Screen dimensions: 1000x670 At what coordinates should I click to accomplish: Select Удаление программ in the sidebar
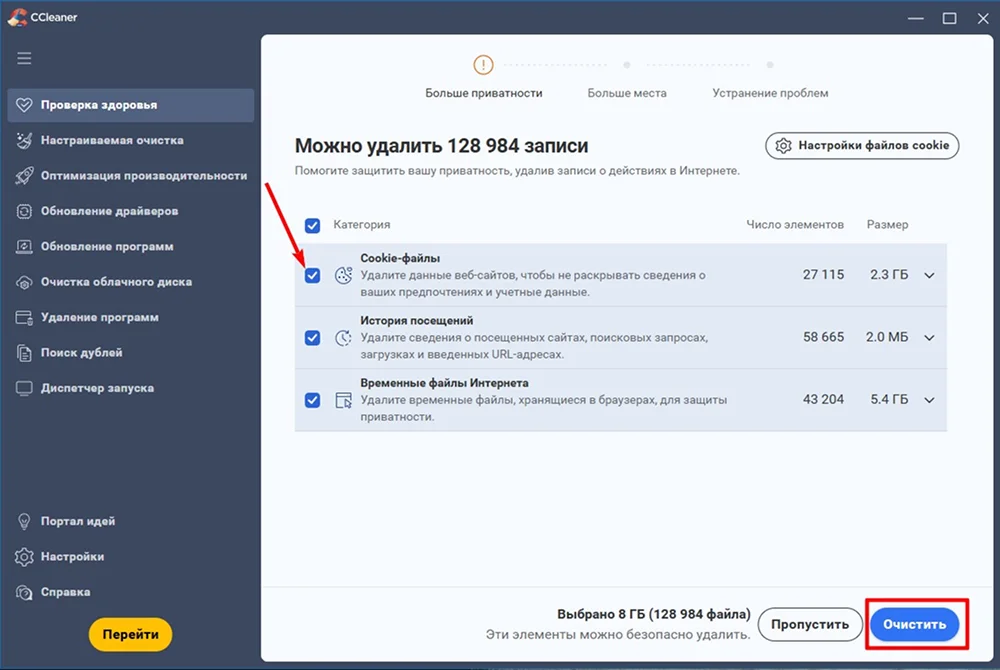pyautogui.click(x=99, y=317)
